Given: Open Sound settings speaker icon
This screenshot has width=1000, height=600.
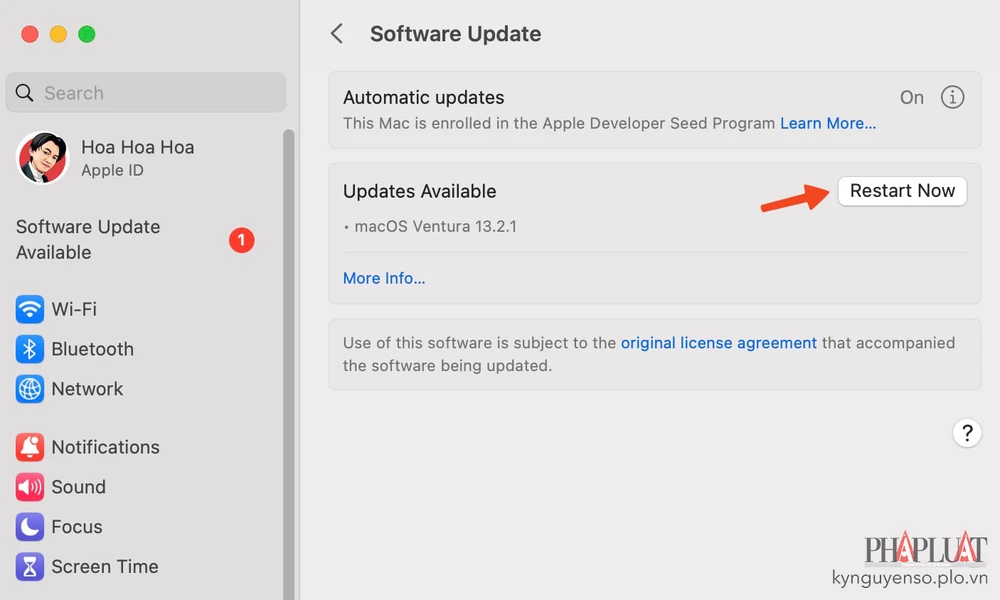Looking at the screenshot, I should [x=30, y=487].
